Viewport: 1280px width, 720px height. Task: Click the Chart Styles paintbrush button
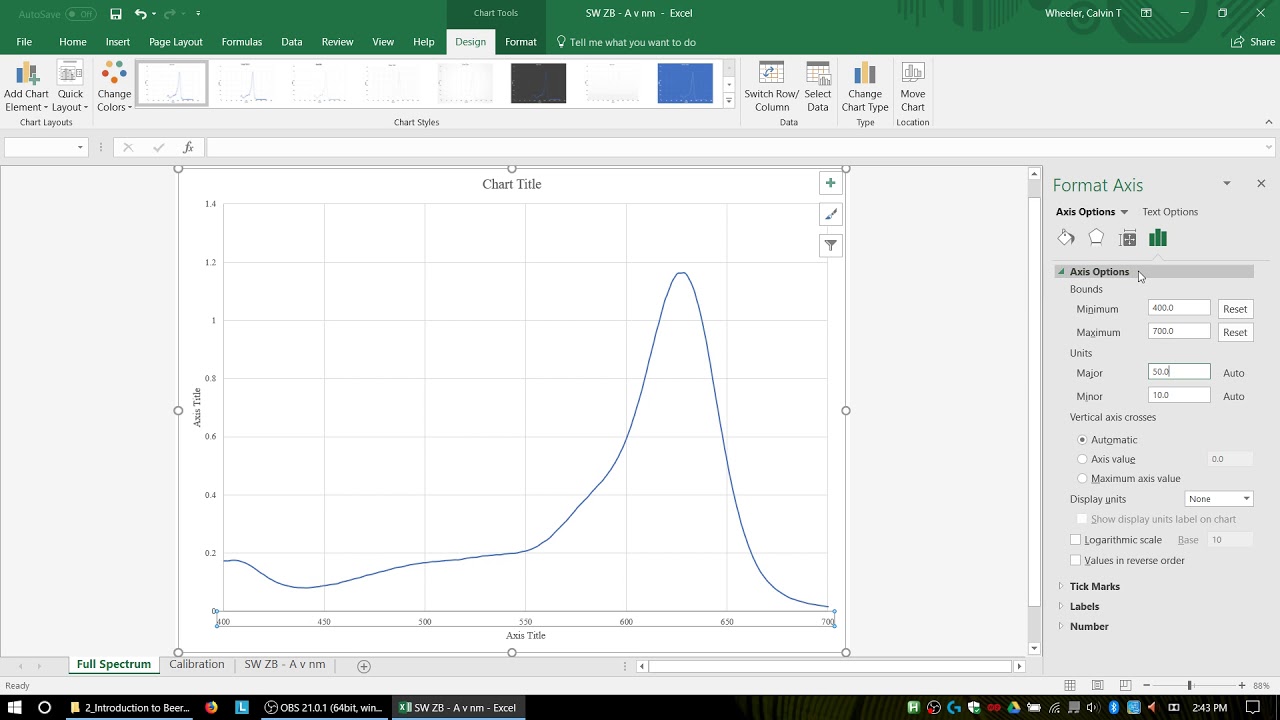click(x=830, y=214)
